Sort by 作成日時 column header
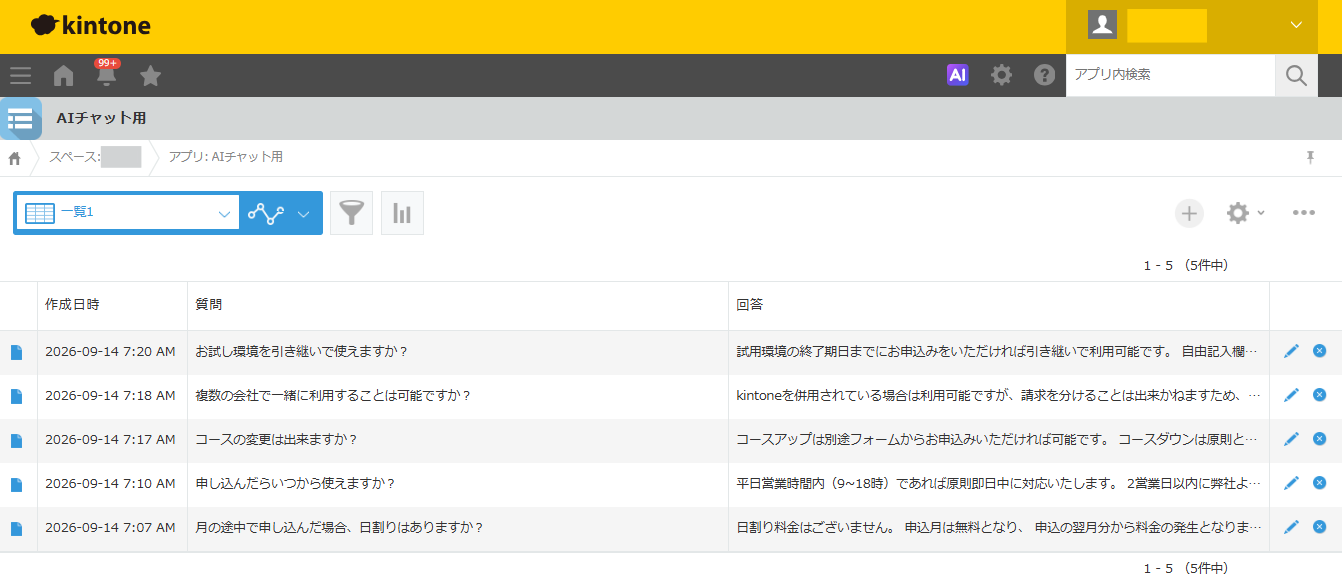1342x583 pixels. coord(72,304)
